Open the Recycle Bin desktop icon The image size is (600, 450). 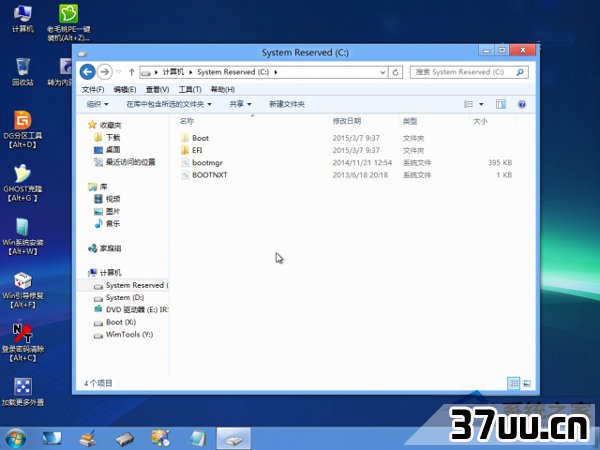click(23, 72)
